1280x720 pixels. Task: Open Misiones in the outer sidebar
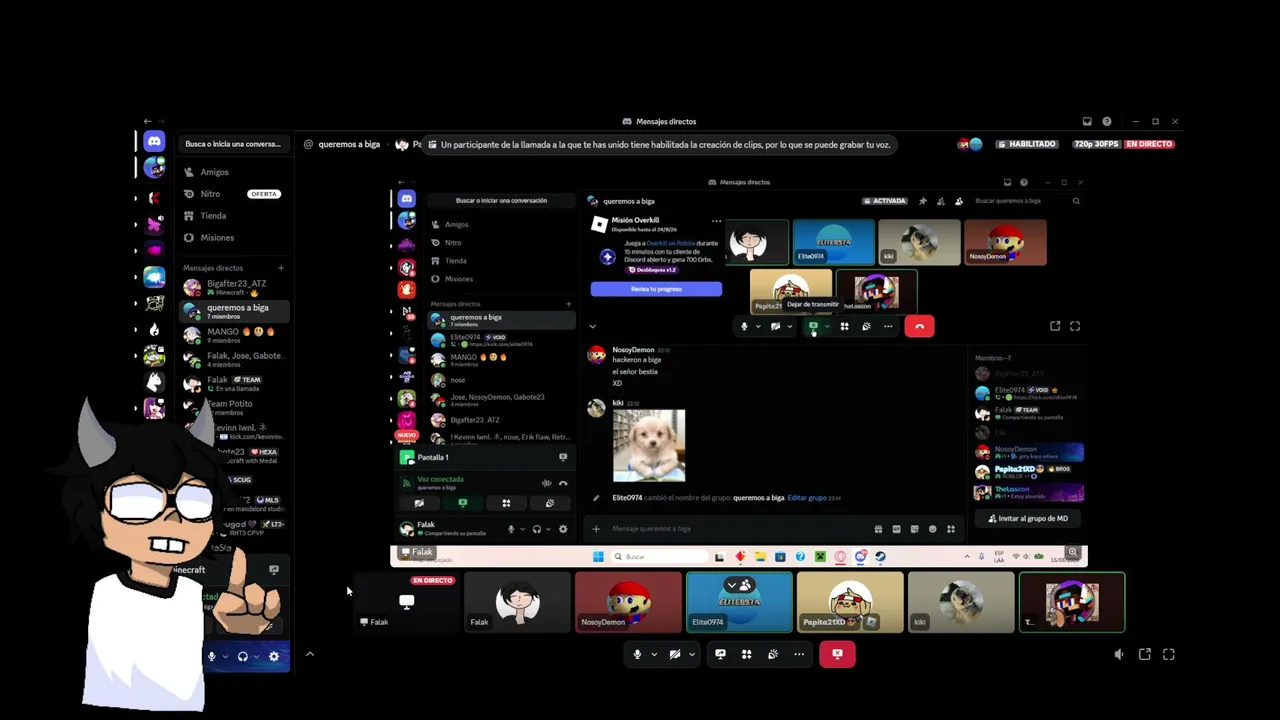pyautogui.click(x=236, y=238)
